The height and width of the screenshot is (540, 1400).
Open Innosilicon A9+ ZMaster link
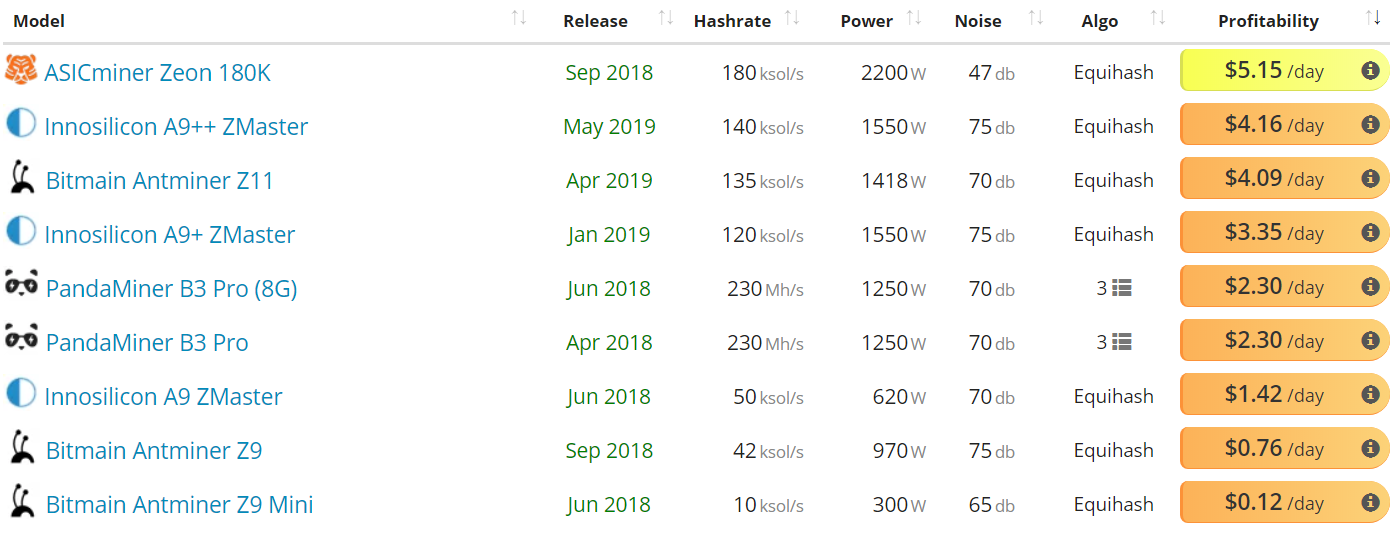[x=170, y=234]
